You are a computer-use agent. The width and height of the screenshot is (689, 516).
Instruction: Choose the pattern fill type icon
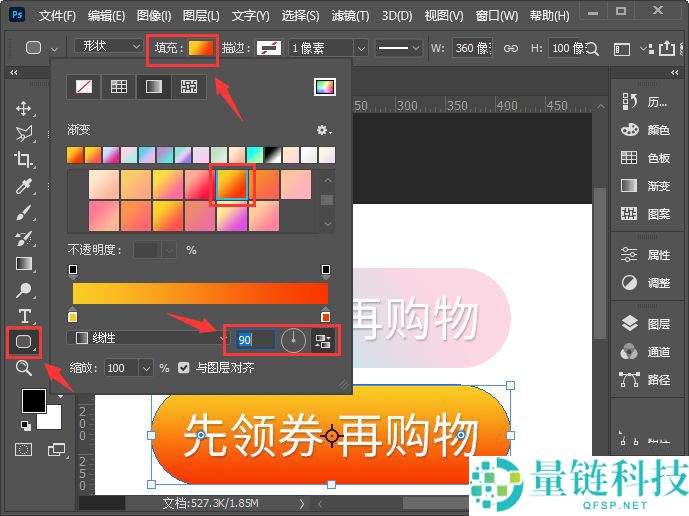[188, 87]
